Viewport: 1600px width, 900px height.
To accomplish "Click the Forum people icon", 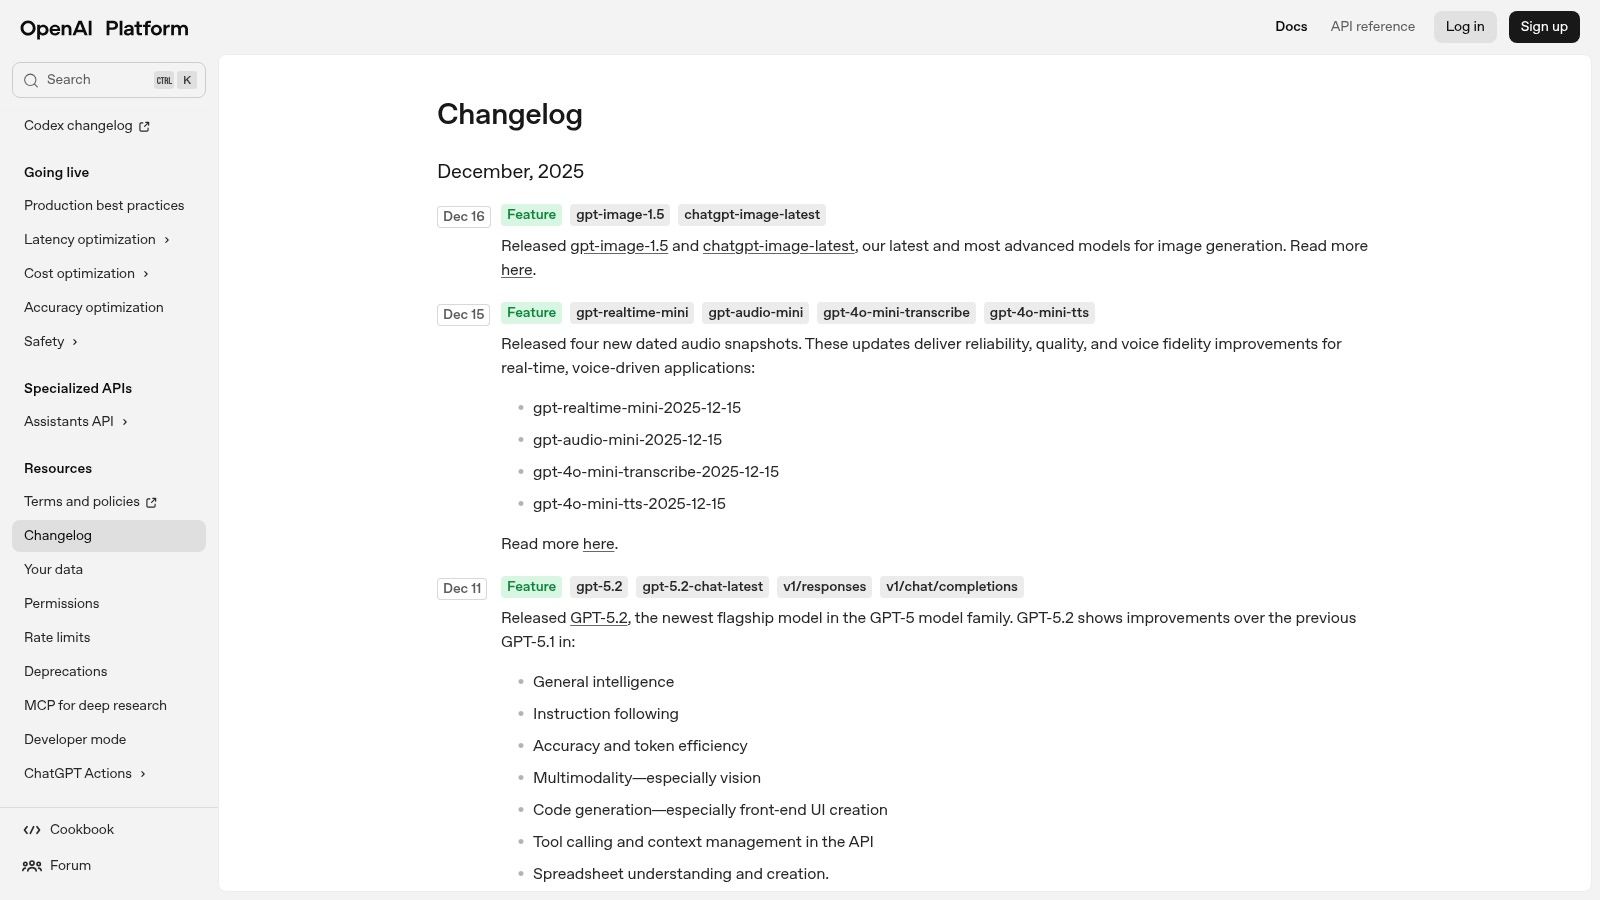I will 31,865.
